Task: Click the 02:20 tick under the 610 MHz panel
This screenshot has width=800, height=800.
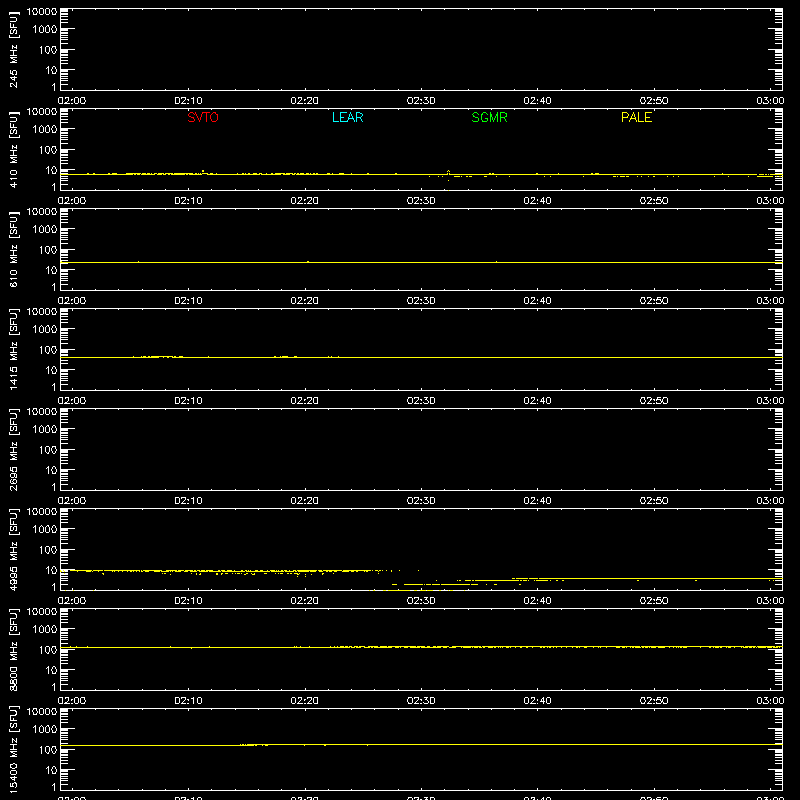Action: [x=305, y=301]
